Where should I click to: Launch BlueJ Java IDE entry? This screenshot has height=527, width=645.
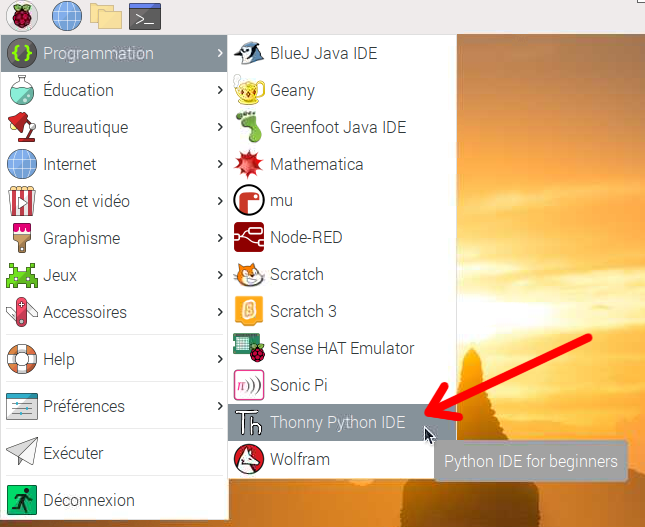click(x=342, y=53)
